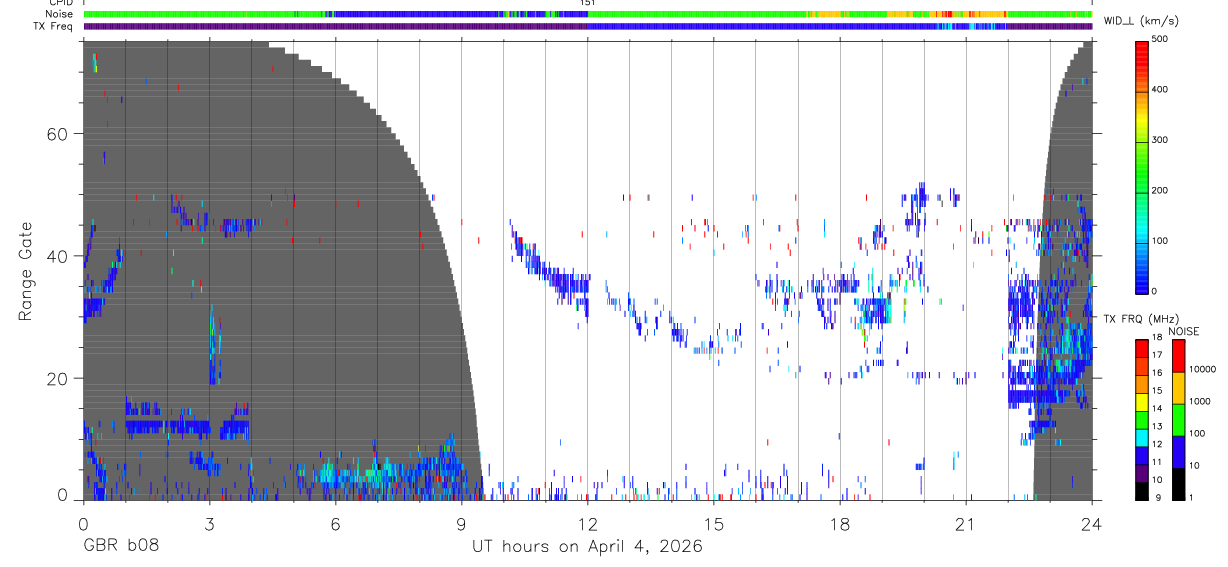Image resolution: width=1228 pixels, height=567 pixels.
Task: Click the '3' hour tick label on the time axis
Action: point(209,524)
